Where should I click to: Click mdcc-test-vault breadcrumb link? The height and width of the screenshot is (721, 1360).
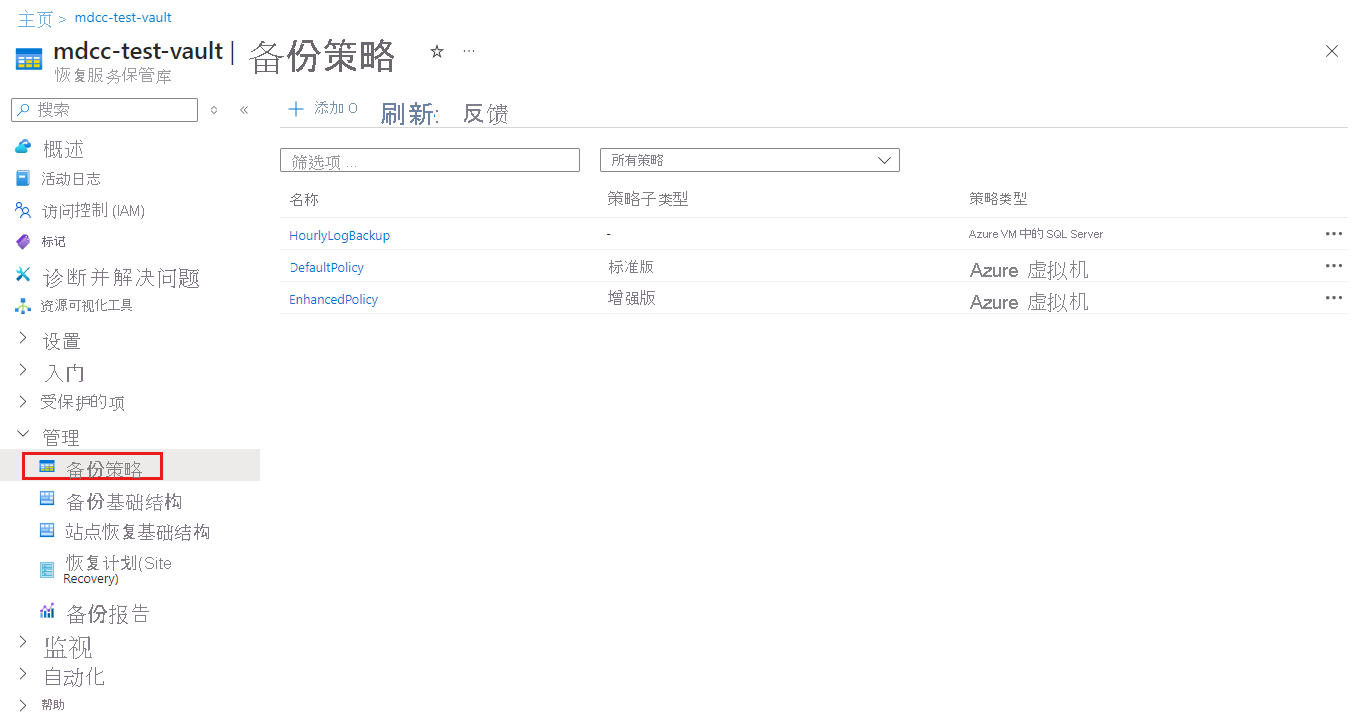pos(123,18)
